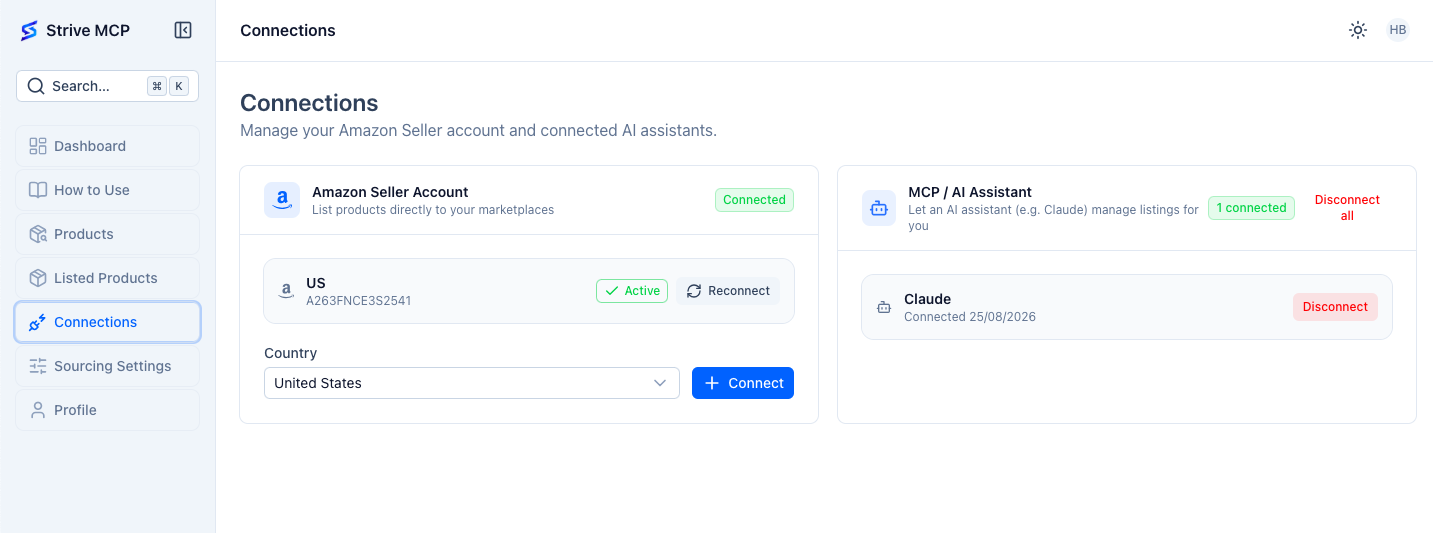This screenshot has height=533, width=1433.
Task: Open the HB user avatar menu
Action: click(x=1398, y=30)
